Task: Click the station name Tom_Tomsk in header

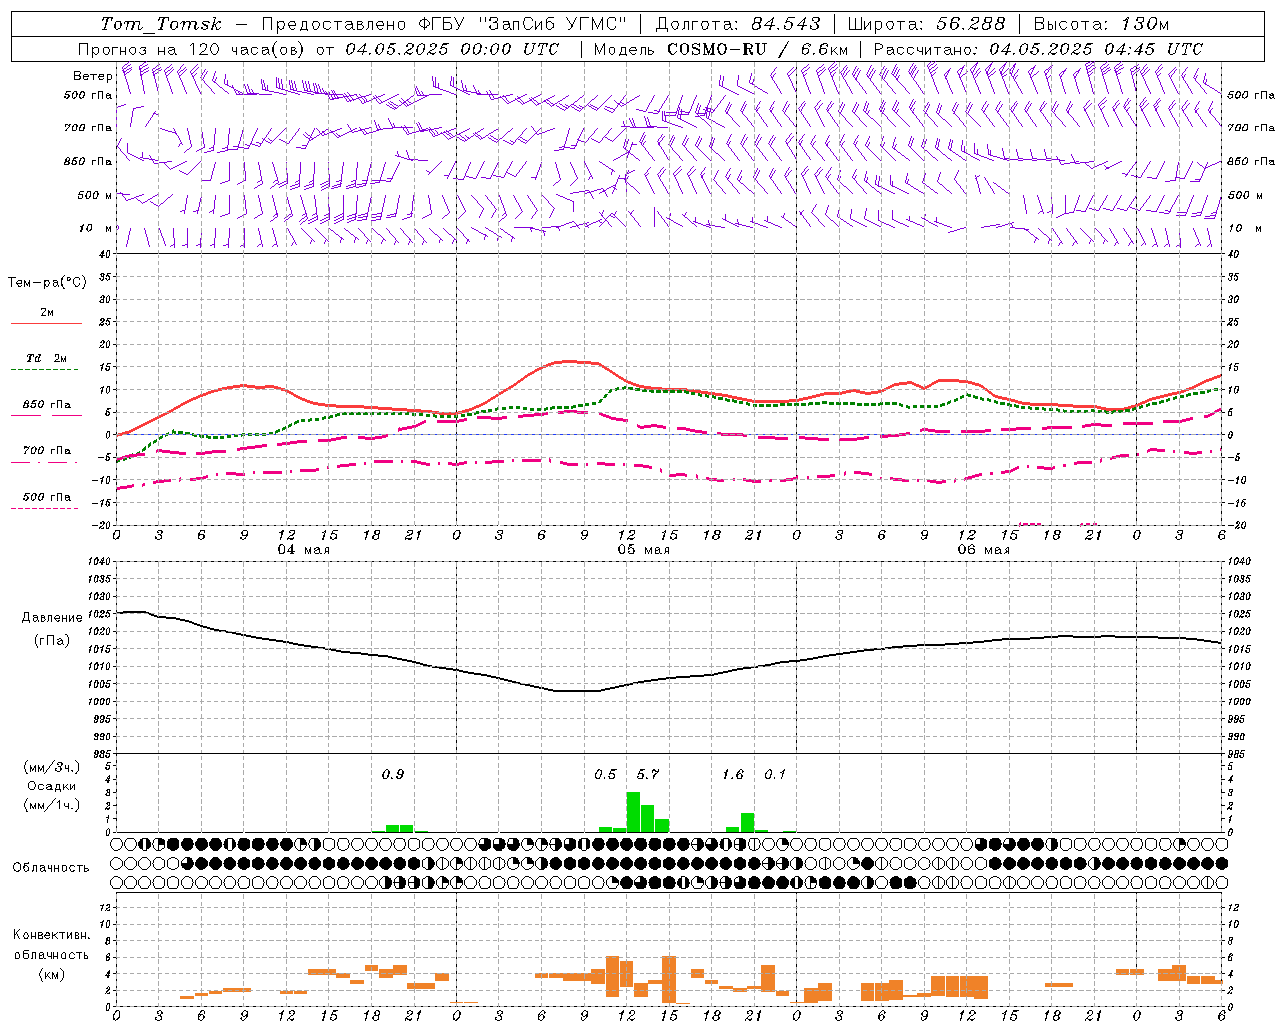Action: pyautogui.click(x=161, y=24)
